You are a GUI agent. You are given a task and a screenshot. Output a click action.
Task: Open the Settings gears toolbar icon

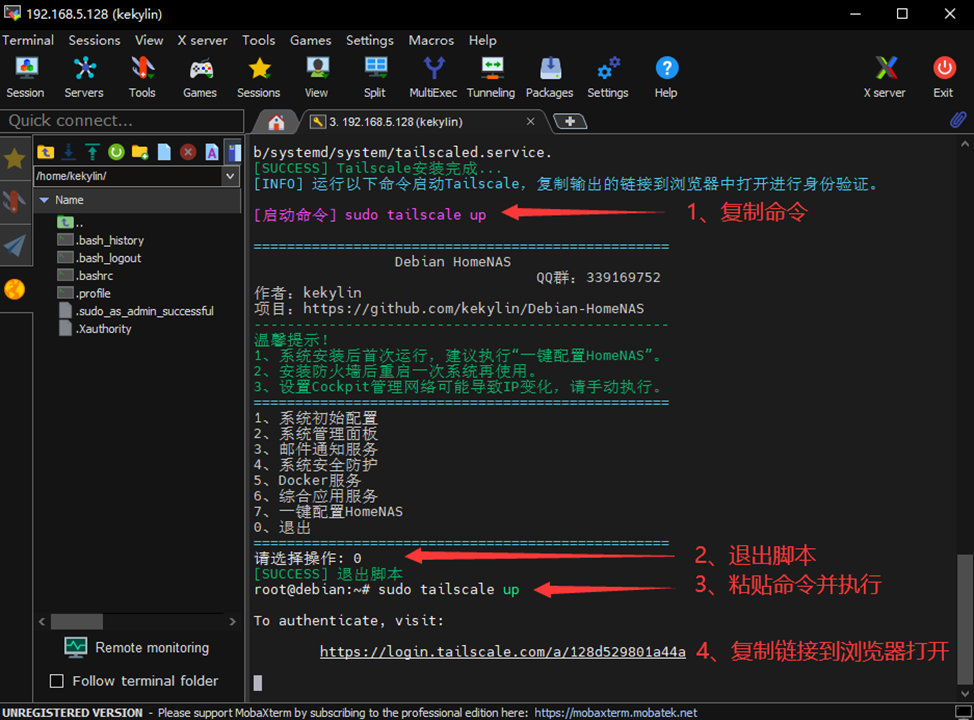(x=608, y=77)
